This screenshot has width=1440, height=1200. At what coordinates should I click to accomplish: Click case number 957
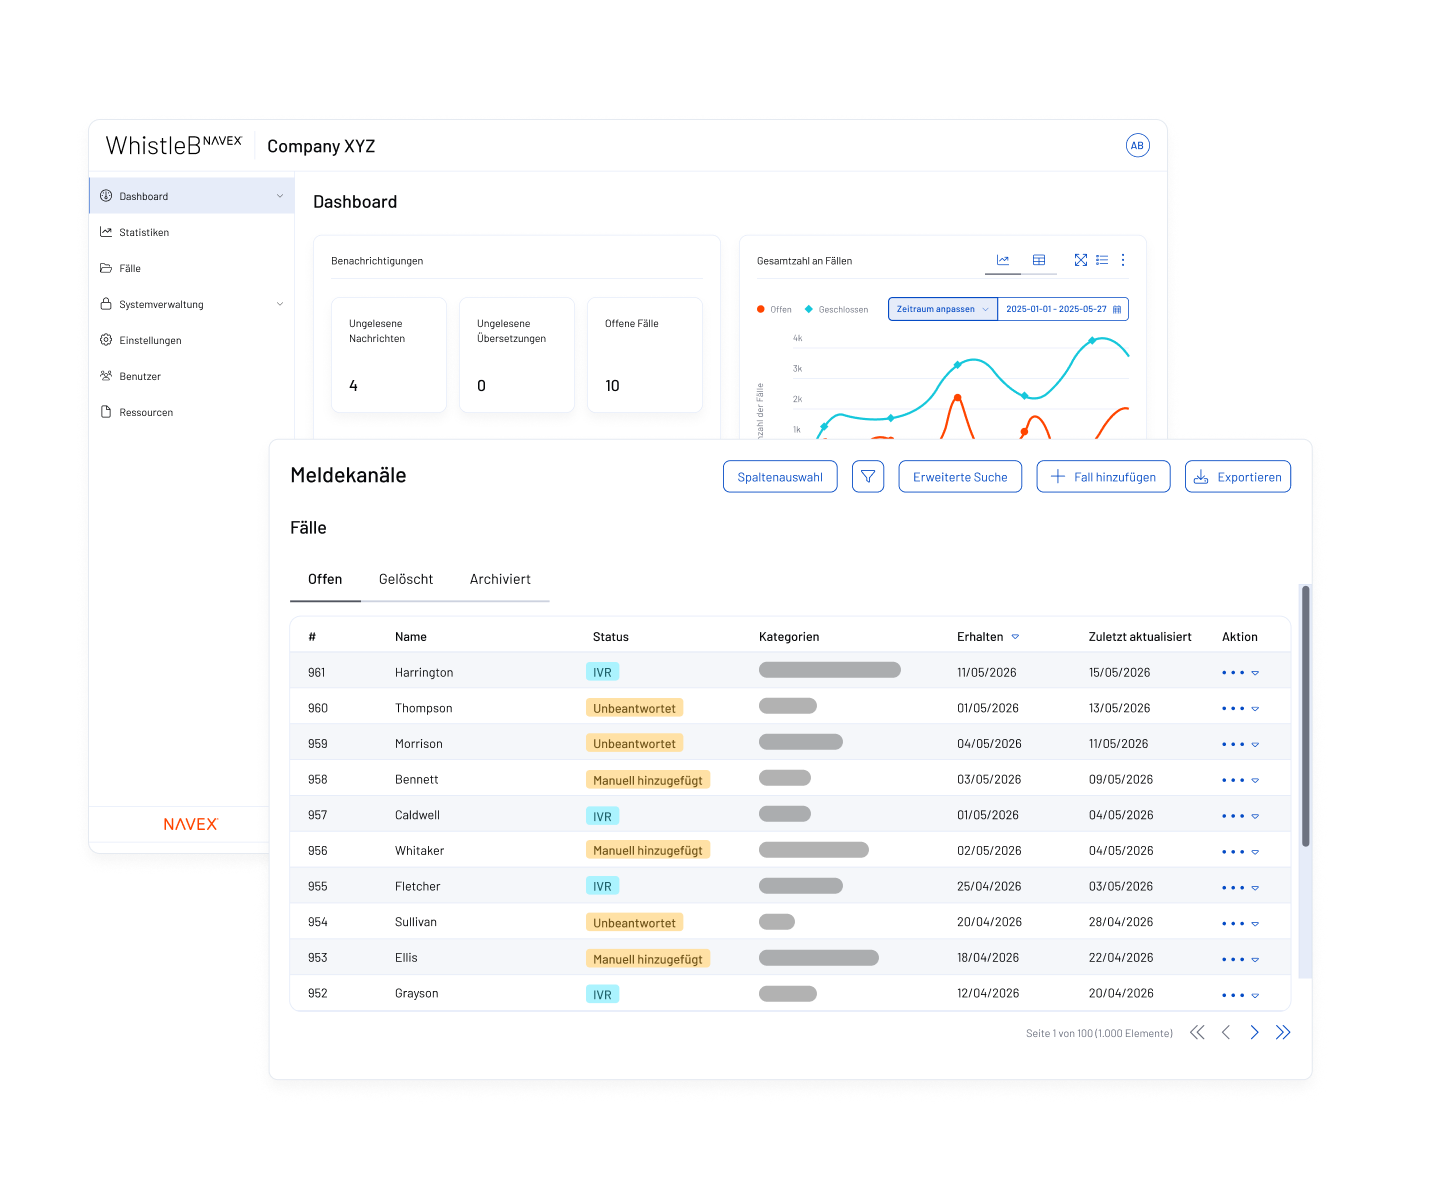point(317,815)
